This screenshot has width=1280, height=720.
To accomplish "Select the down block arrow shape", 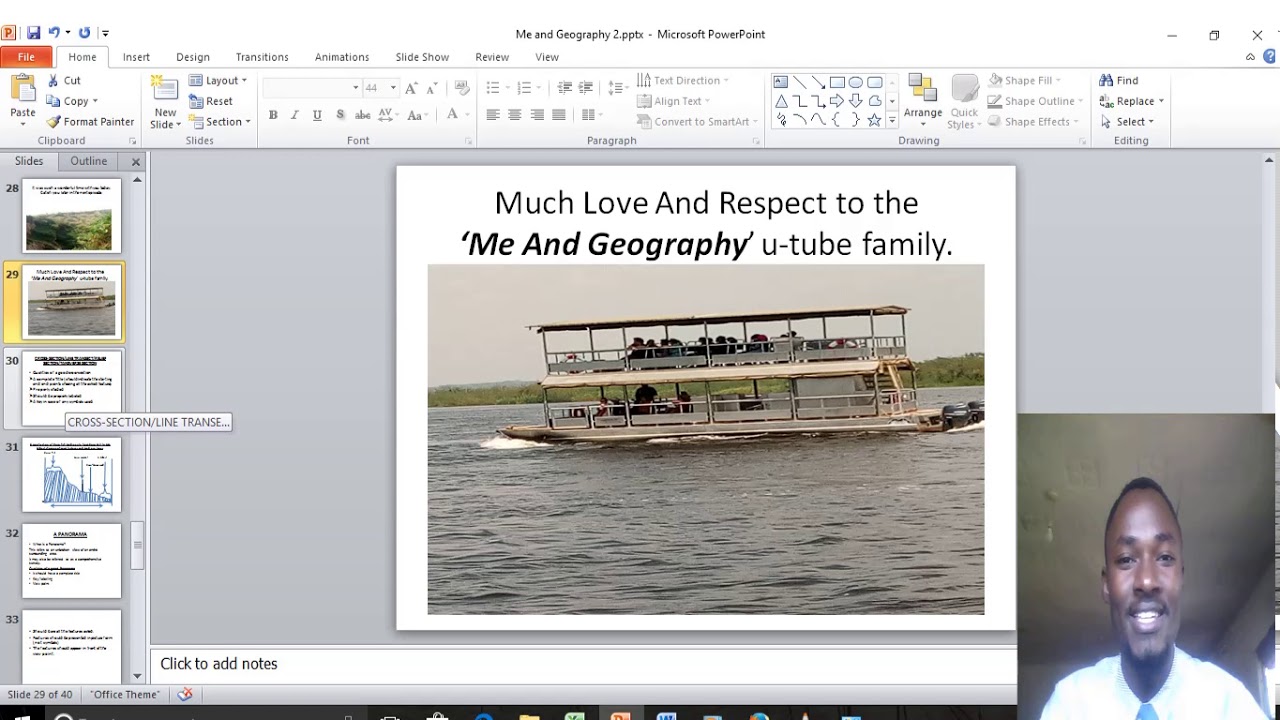I will pos(856,101).
